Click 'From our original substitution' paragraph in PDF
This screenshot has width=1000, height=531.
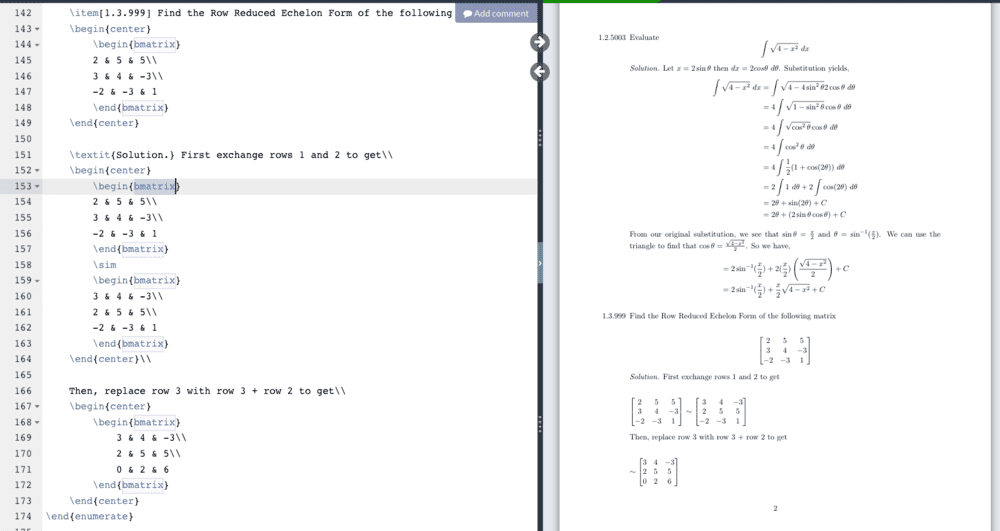(x=784, y=240)
